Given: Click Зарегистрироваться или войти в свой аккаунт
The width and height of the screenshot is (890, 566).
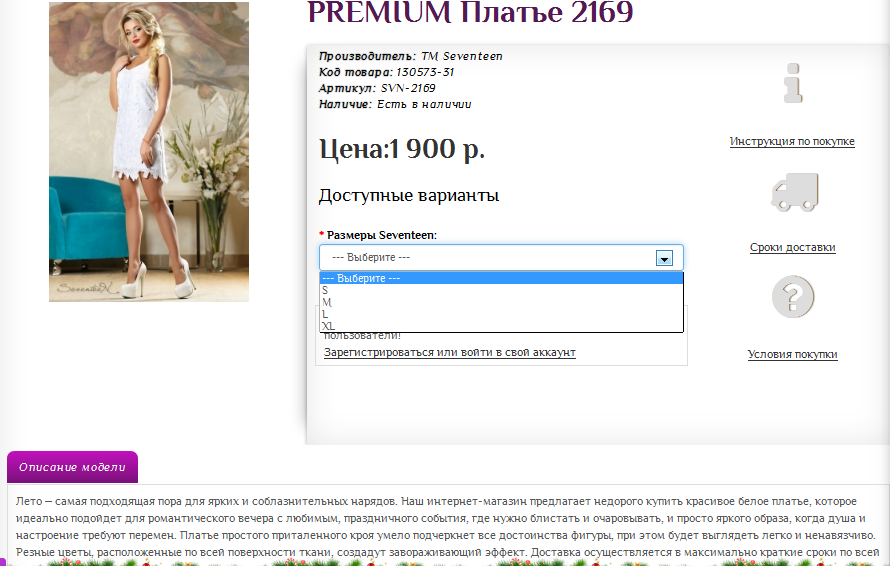Looking at the screenshot, I should click(450, 353).
